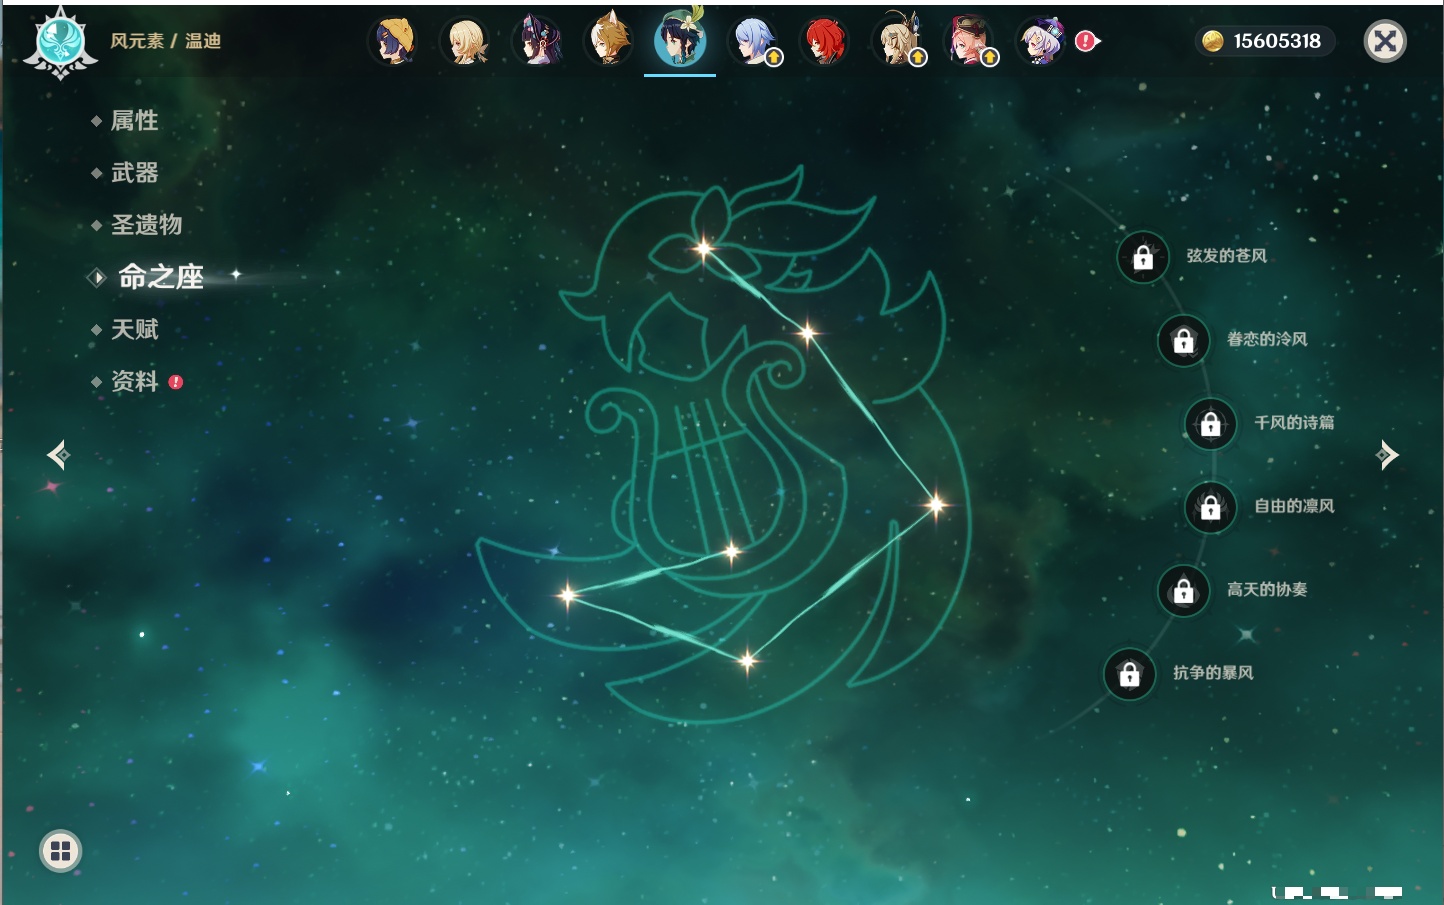Screen dimensions: 1444x905
Task: Select the 高天的协奏 constellation label
Action: coord(1267,589)
